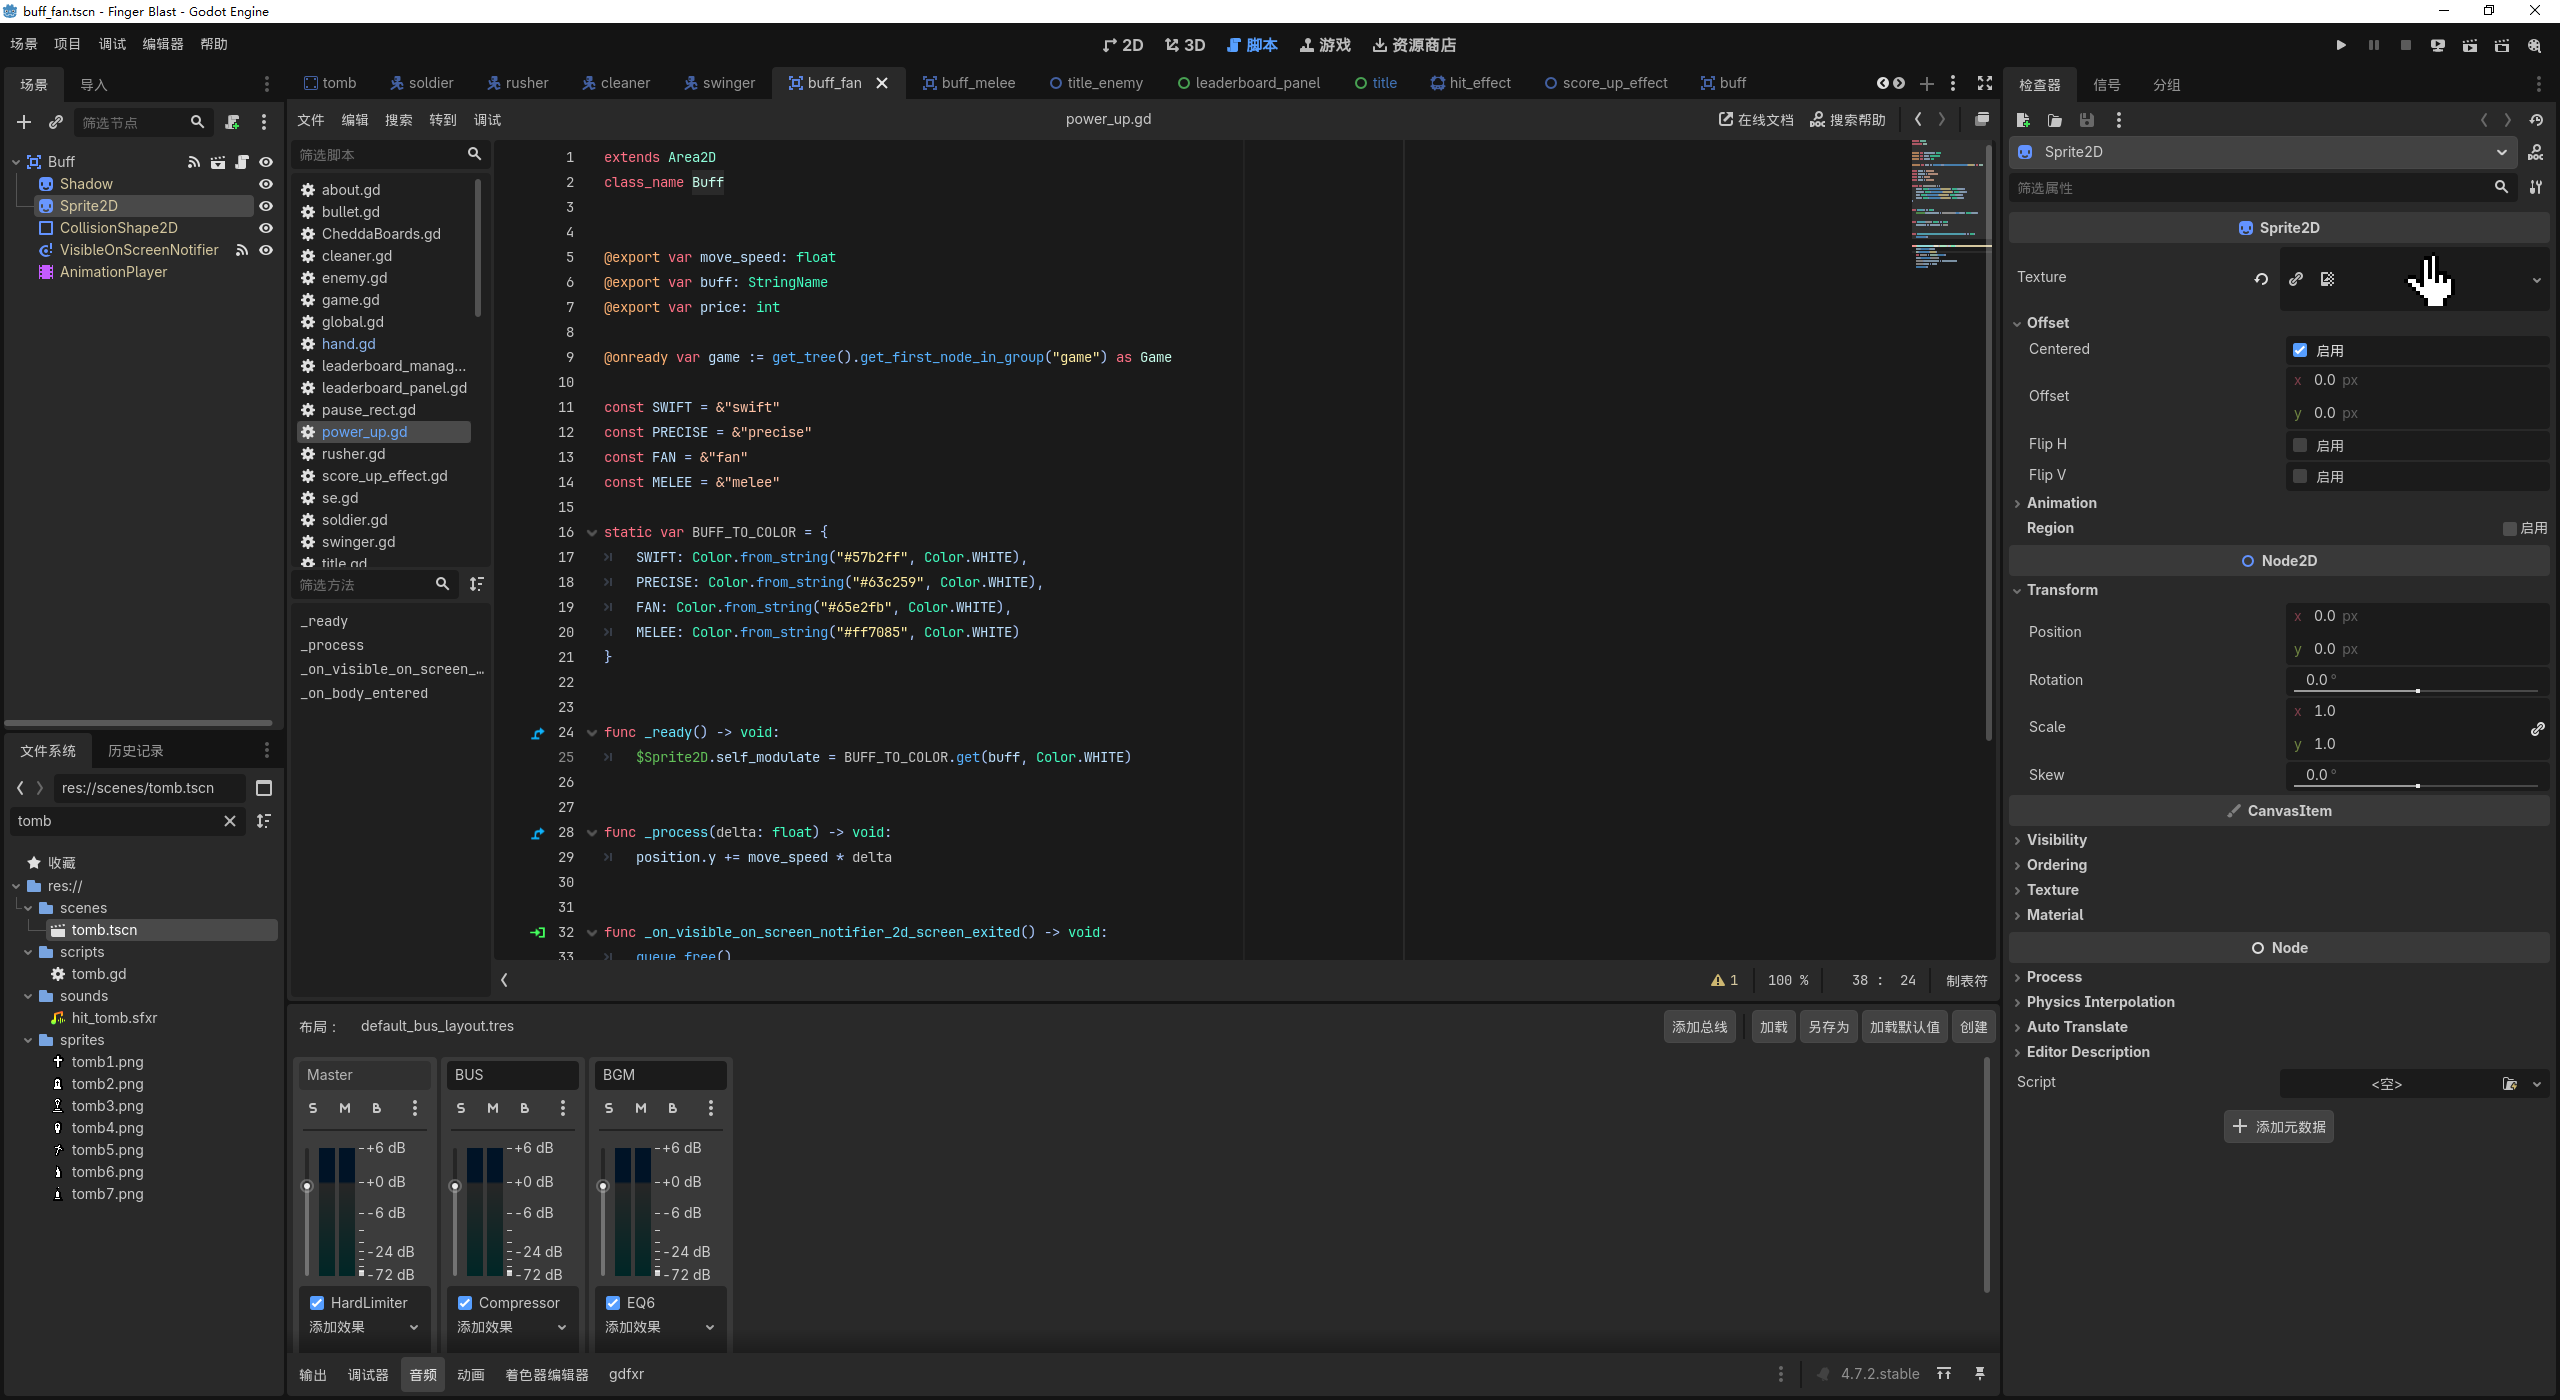Add new scene tab with plus icon
The image size is (2560, 1400).
1927,84
